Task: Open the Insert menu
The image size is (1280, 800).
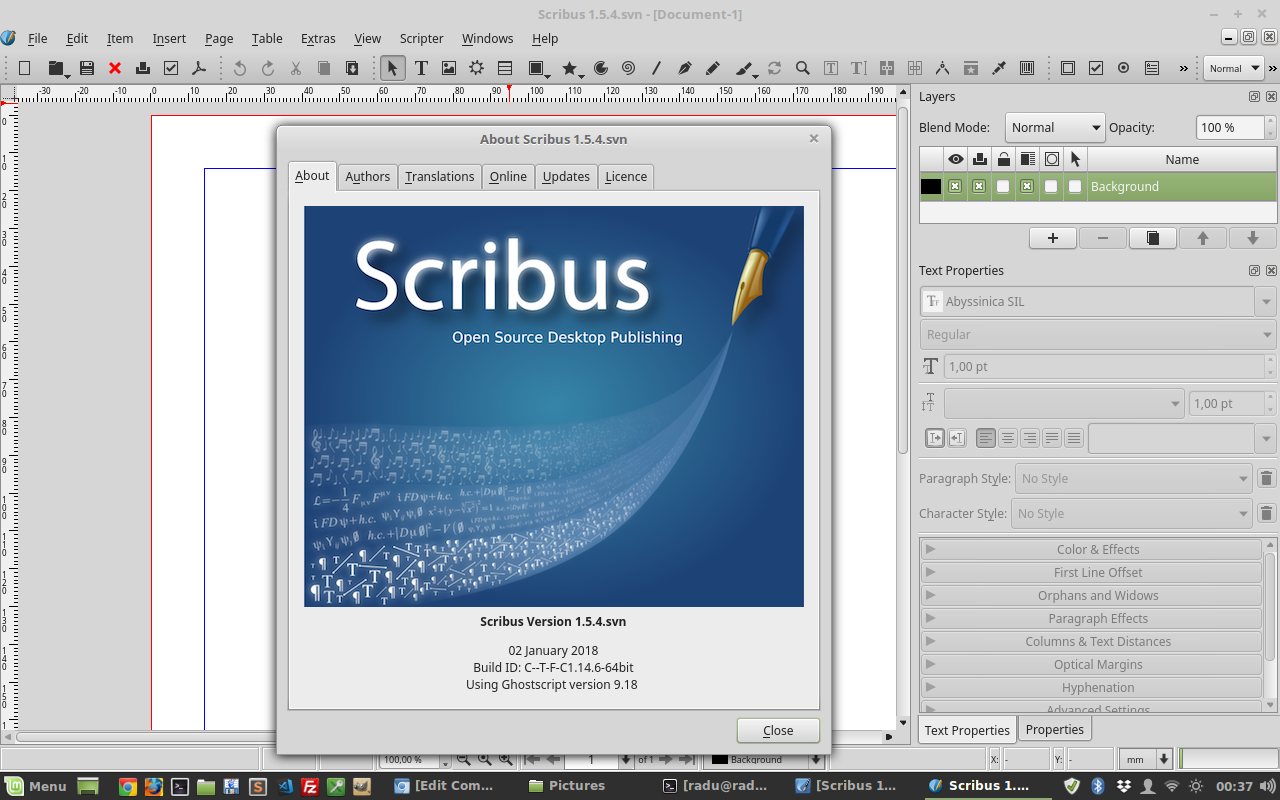Action: [x=169, y=38]
